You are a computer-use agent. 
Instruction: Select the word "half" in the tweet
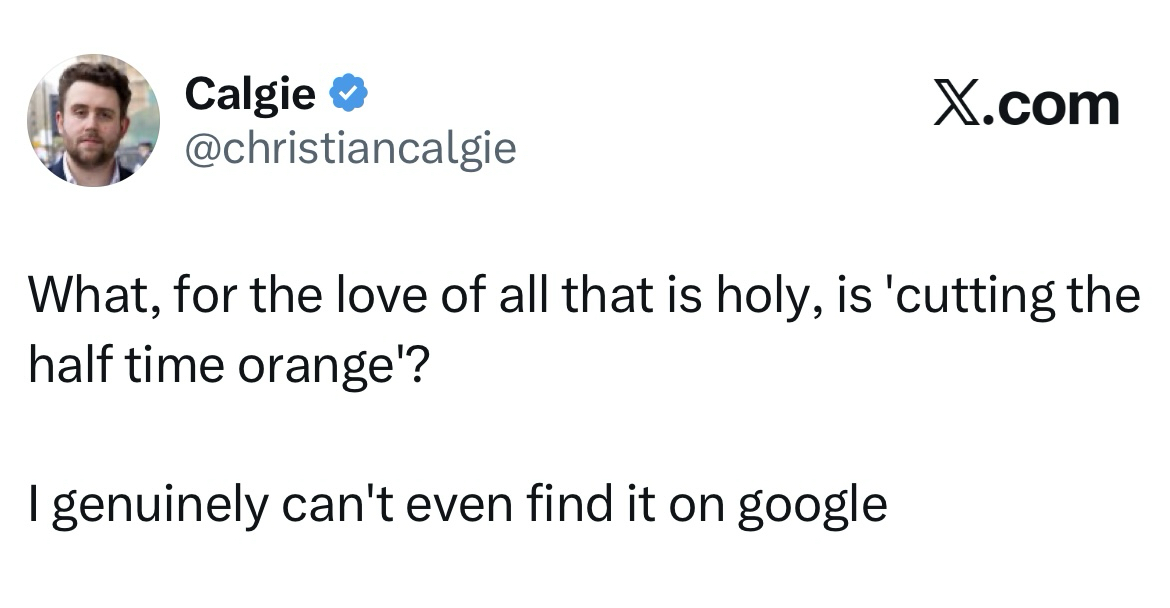click(x=65, y=366)
